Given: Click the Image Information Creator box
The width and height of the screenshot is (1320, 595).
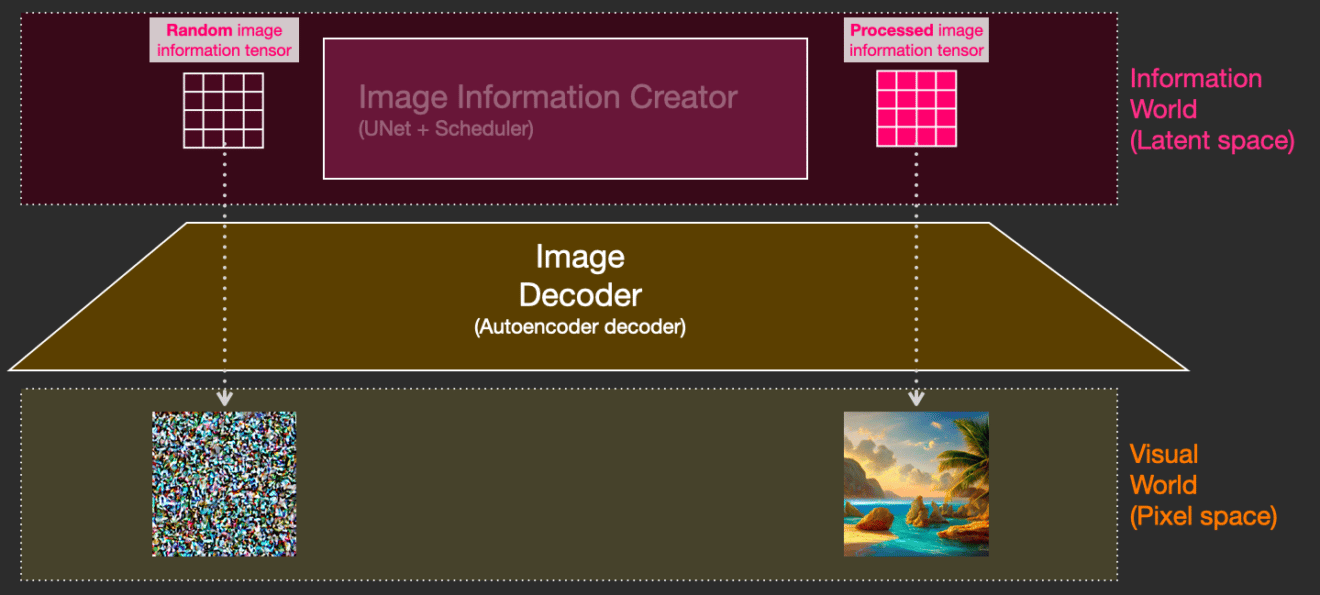Looking at the screenshot, I should point(565,108).
